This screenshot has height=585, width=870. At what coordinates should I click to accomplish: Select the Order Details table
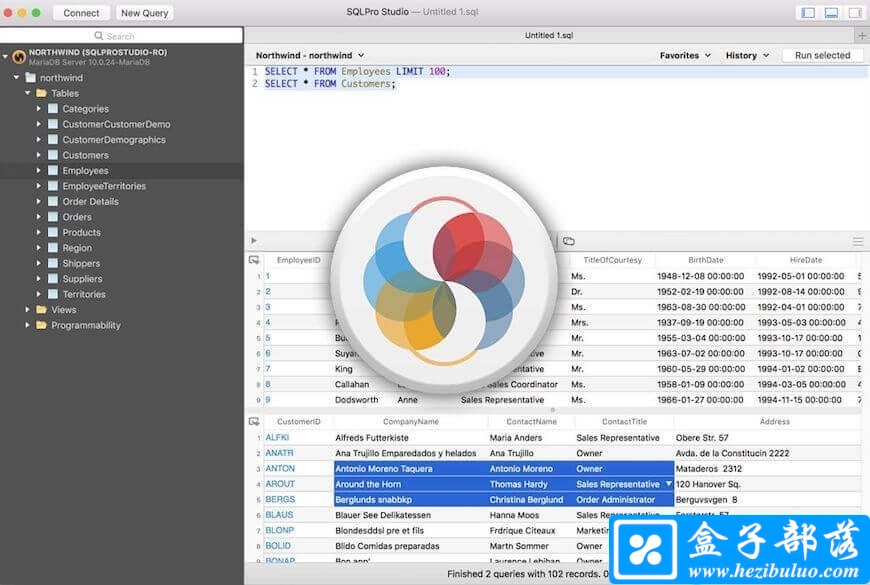[90, 201]
